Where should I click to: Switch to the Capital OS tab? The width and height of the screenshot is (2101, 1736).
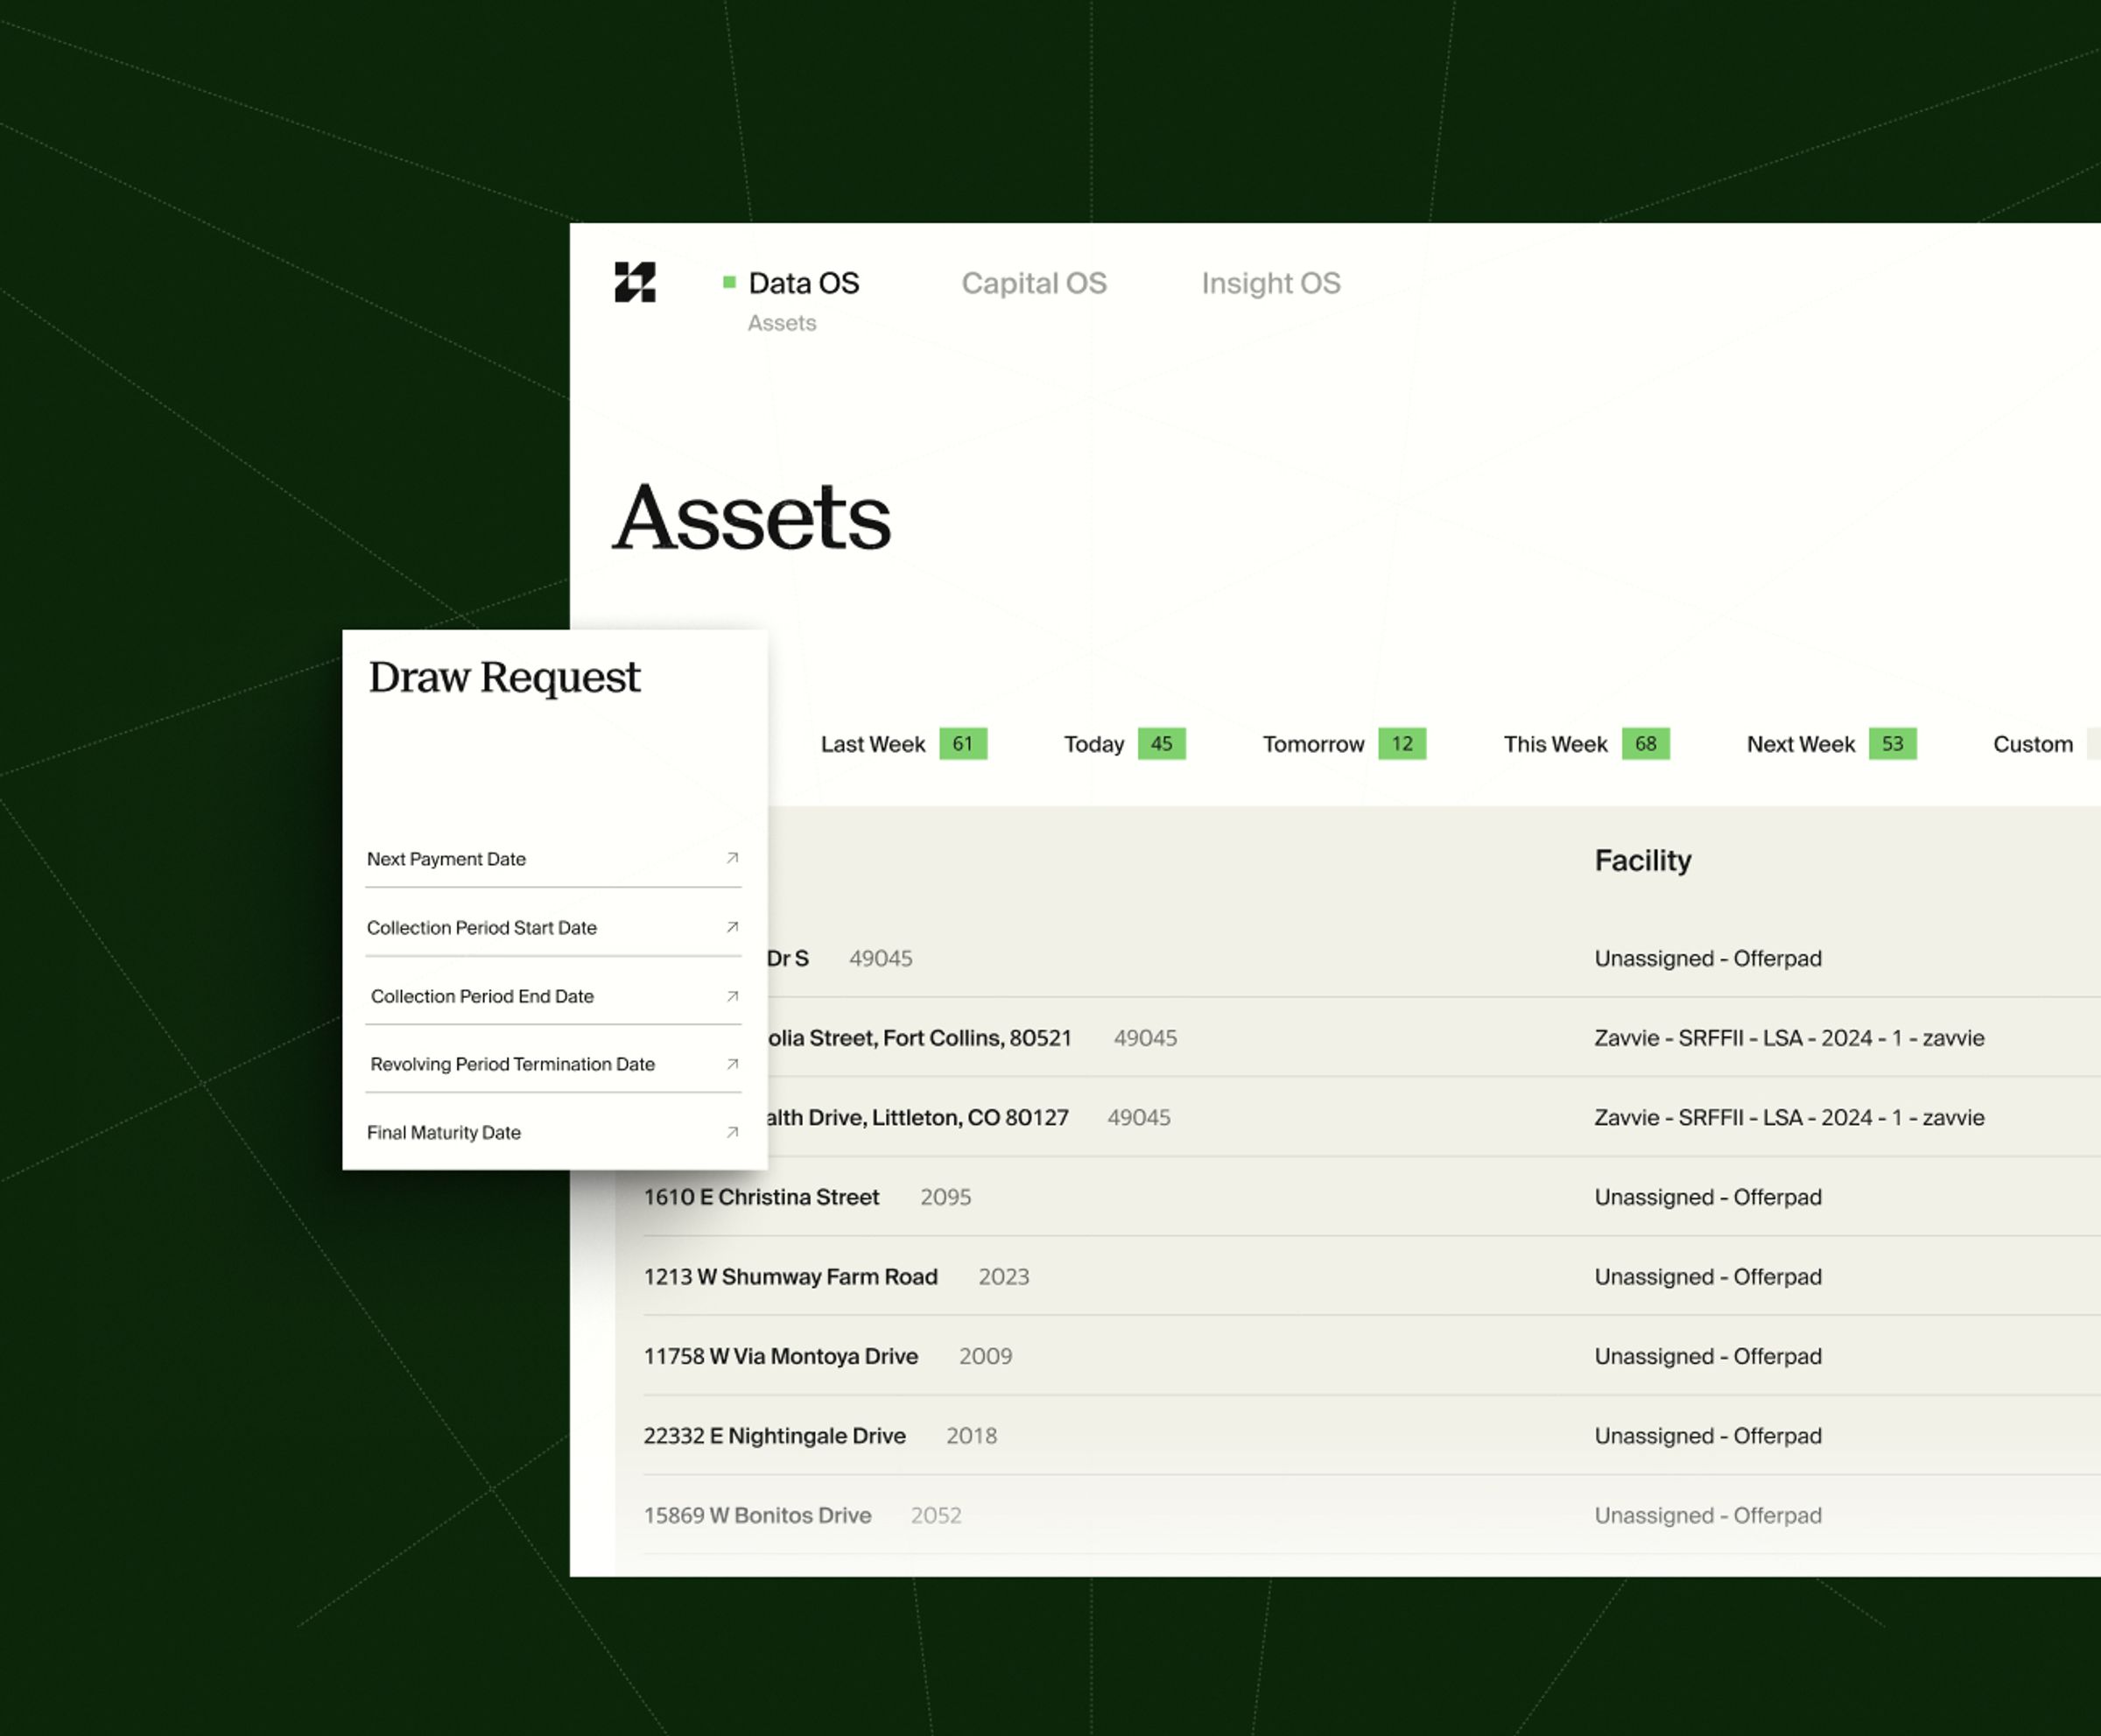pos(1034,283)
